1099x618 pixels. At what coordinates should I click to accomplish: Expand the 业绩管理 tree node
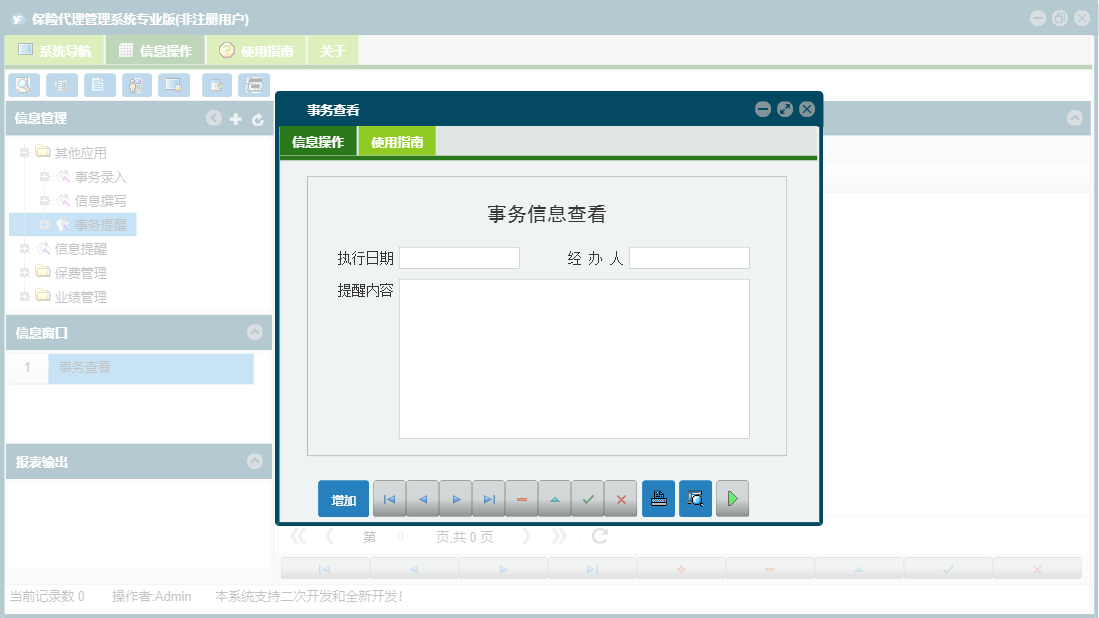(25, 296)
